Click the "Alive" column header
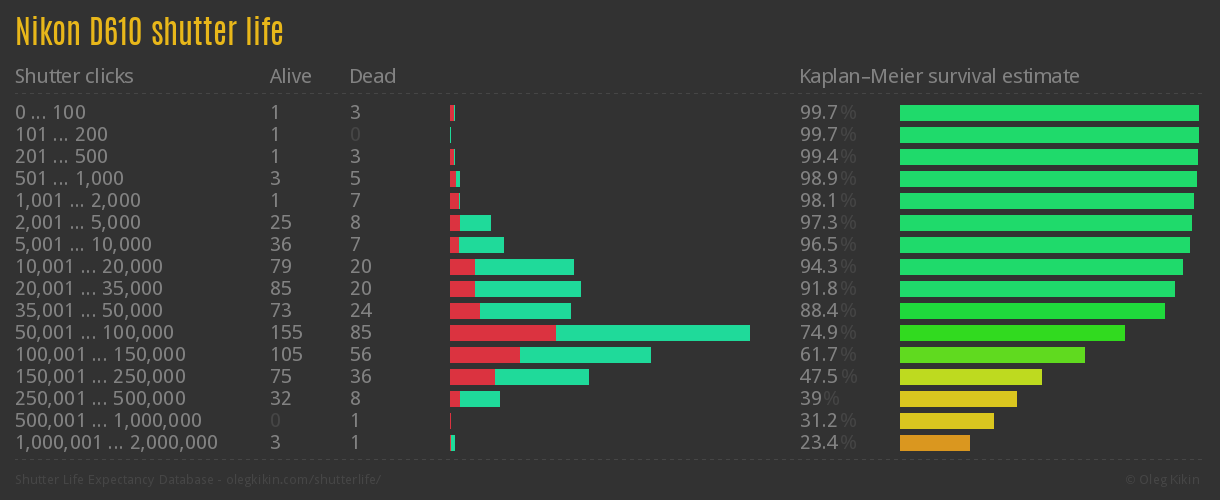This screenshot has width=1220, height=500. click(x=290, y=76)
